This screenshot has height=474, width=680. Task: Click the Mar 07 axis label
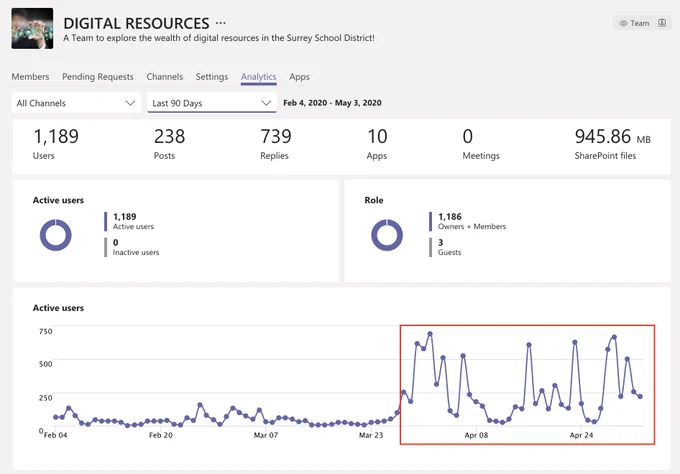266,435
